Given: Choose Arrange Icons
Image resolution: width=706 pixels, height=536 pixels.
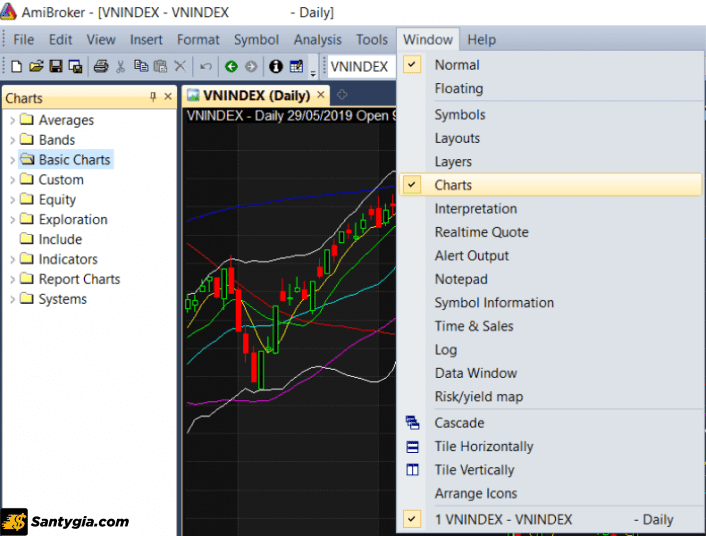Looking at the screenshot, I should click(550, 493).
